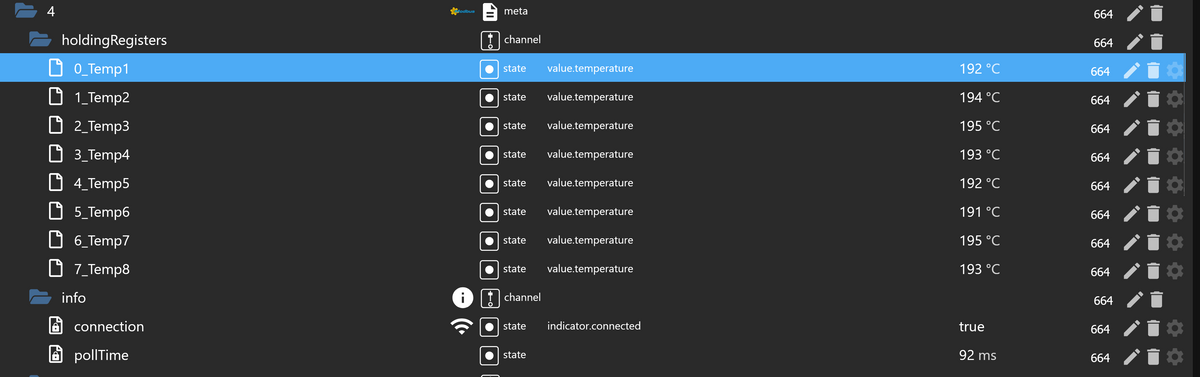Click the state icon of 4_Temp5 row
Screen dimensions: 1200x377
click(x=489, y=184)
